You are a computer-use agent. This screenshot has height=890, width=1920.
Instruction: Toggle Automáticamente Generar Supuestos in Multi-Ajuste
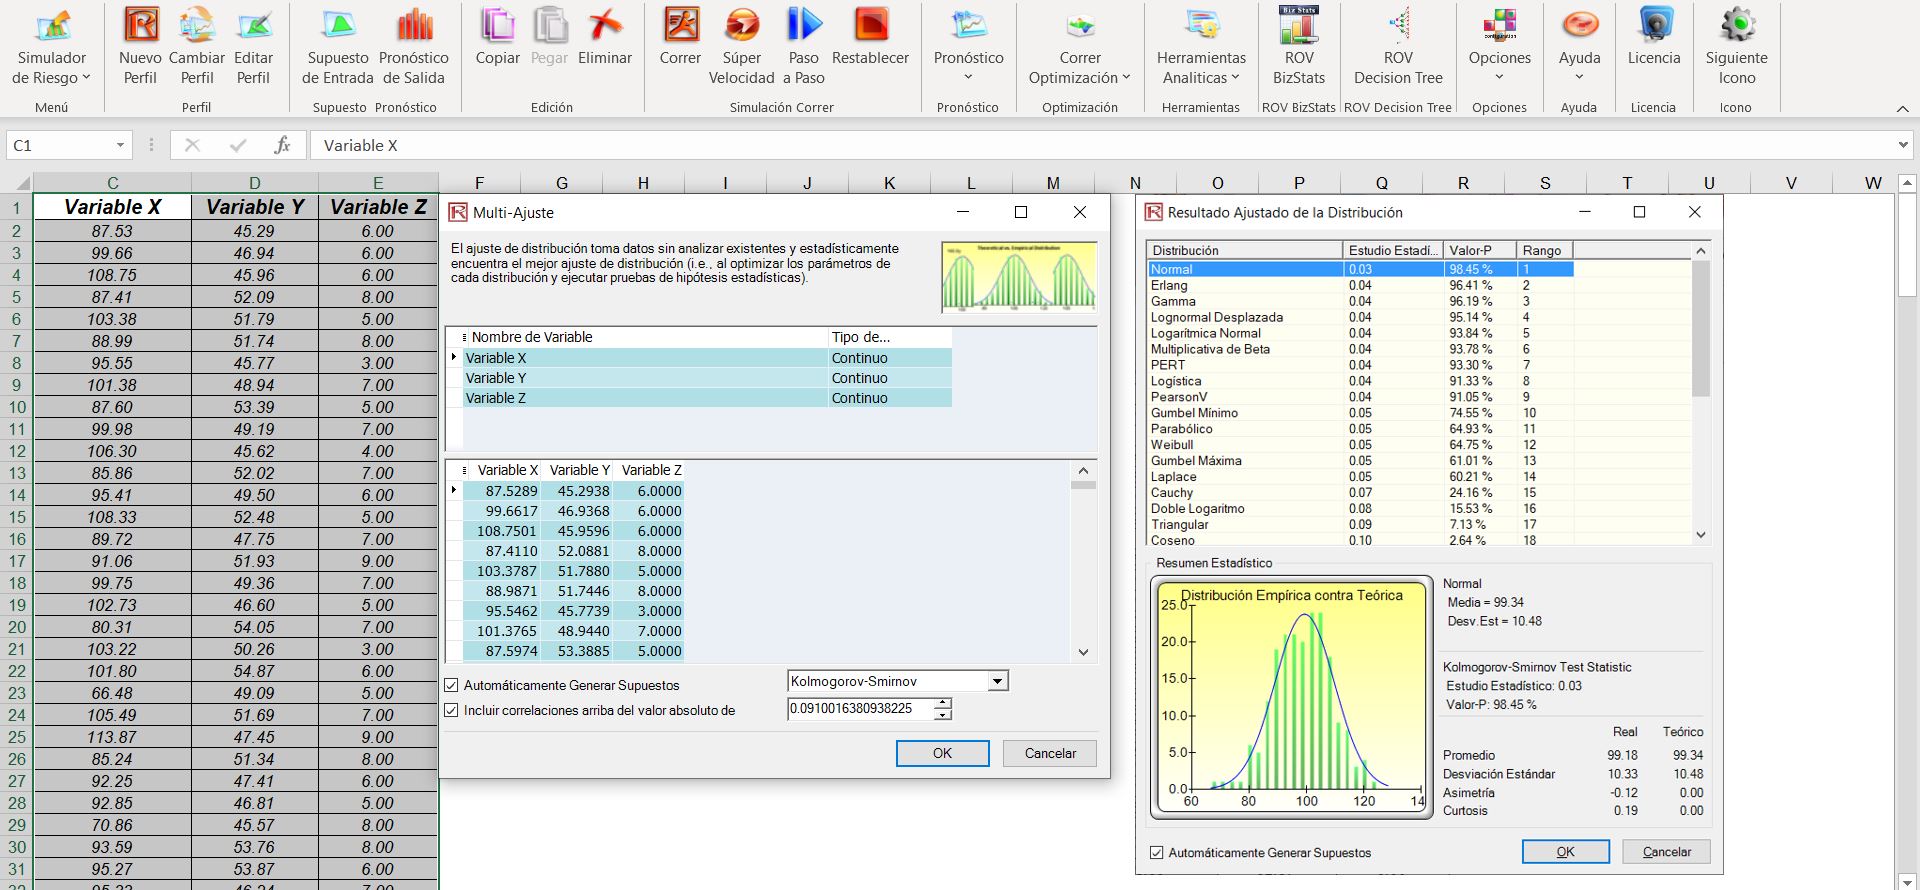coord(452,686)
